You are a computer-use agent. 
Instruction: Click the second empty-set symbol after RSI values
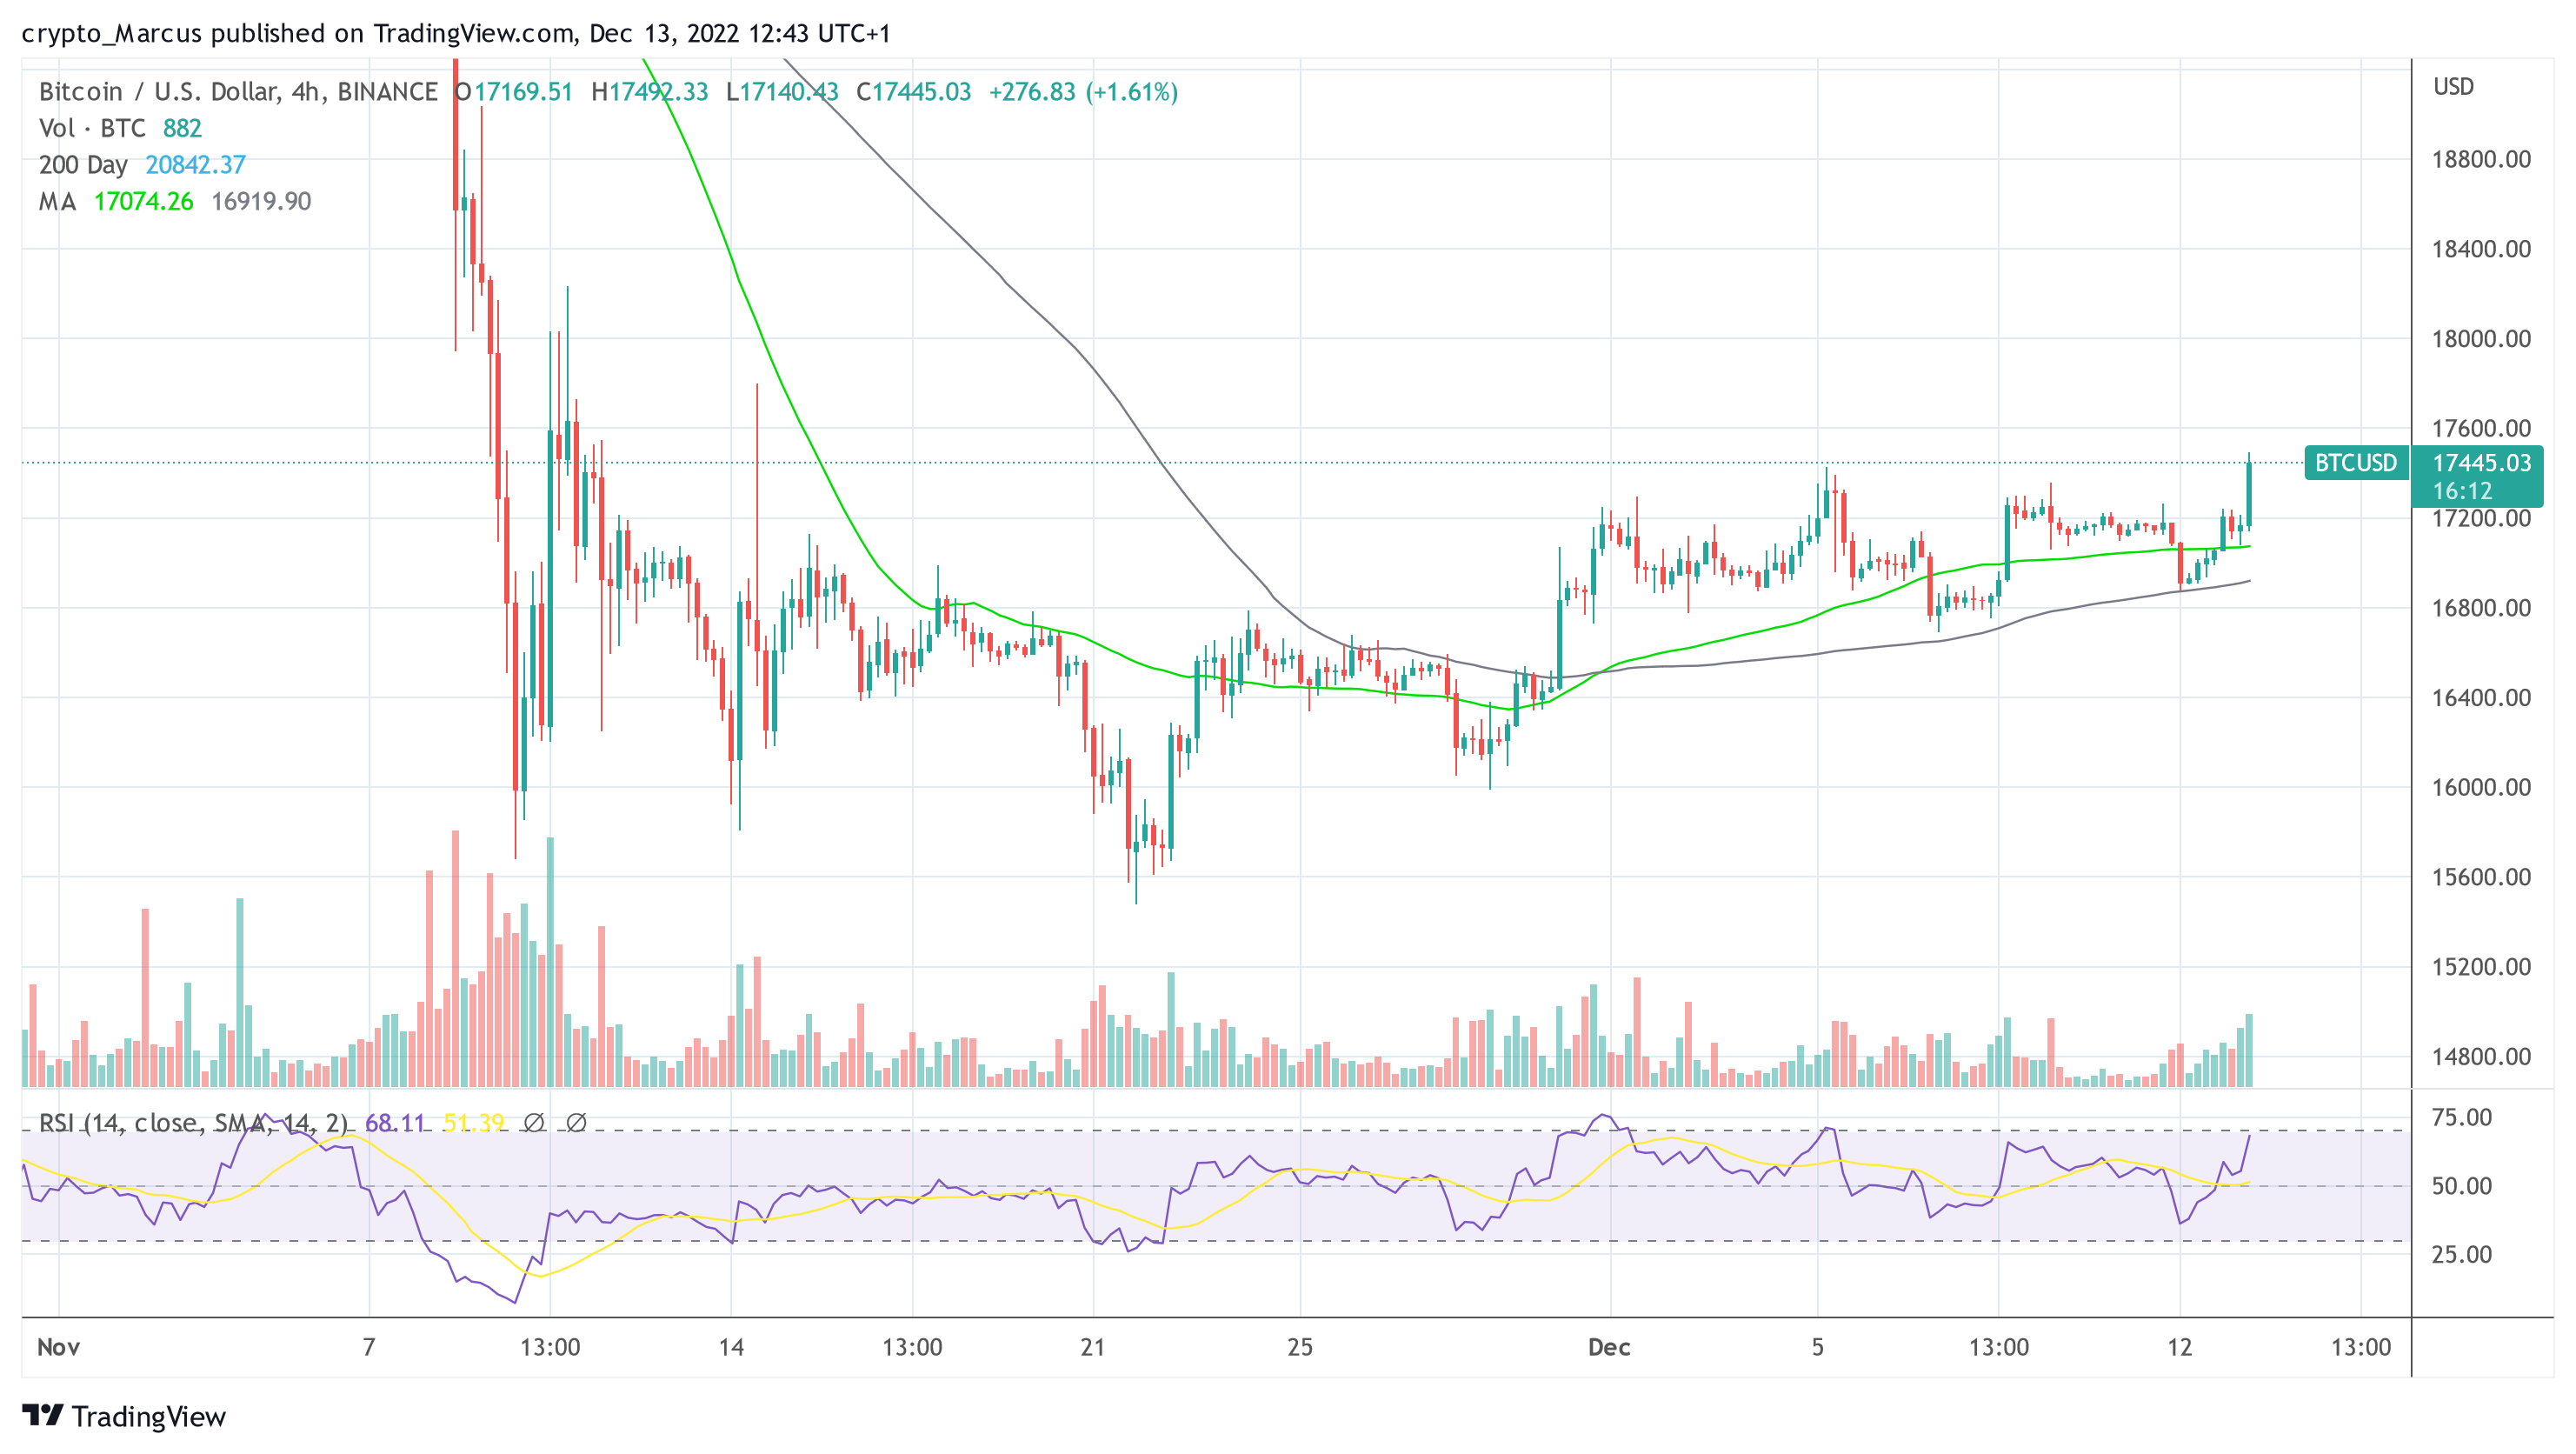pyautogui.click(x=576, y=1123)
